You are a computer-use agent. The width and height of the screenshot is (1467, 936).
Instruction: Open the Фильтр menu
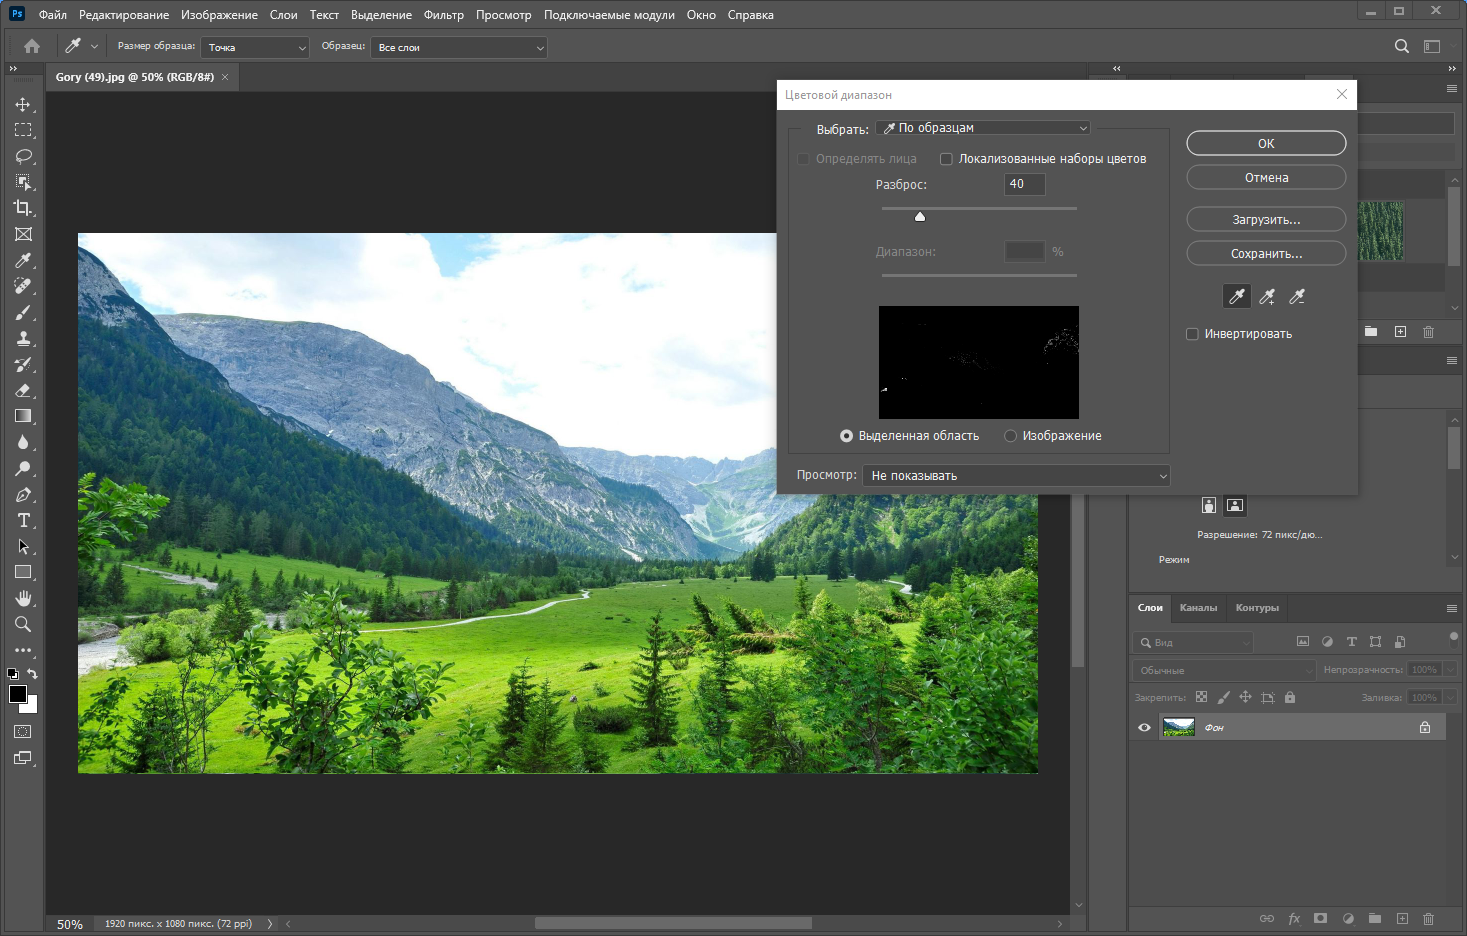tap(444, 15)
